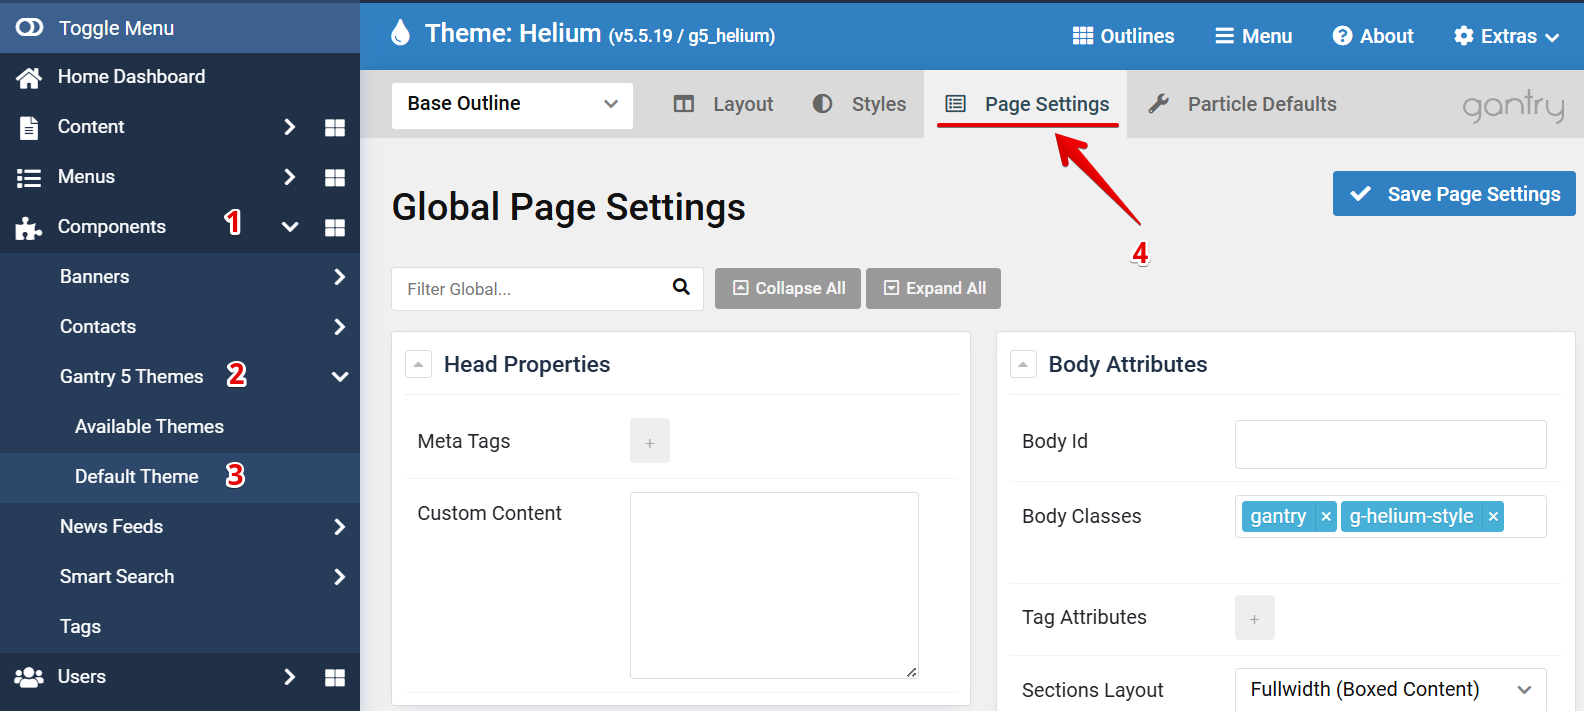Expand the Users menu chevron
Viewport: 1584px width, 711px height.
pyautogui.click(x=289, y=677)
